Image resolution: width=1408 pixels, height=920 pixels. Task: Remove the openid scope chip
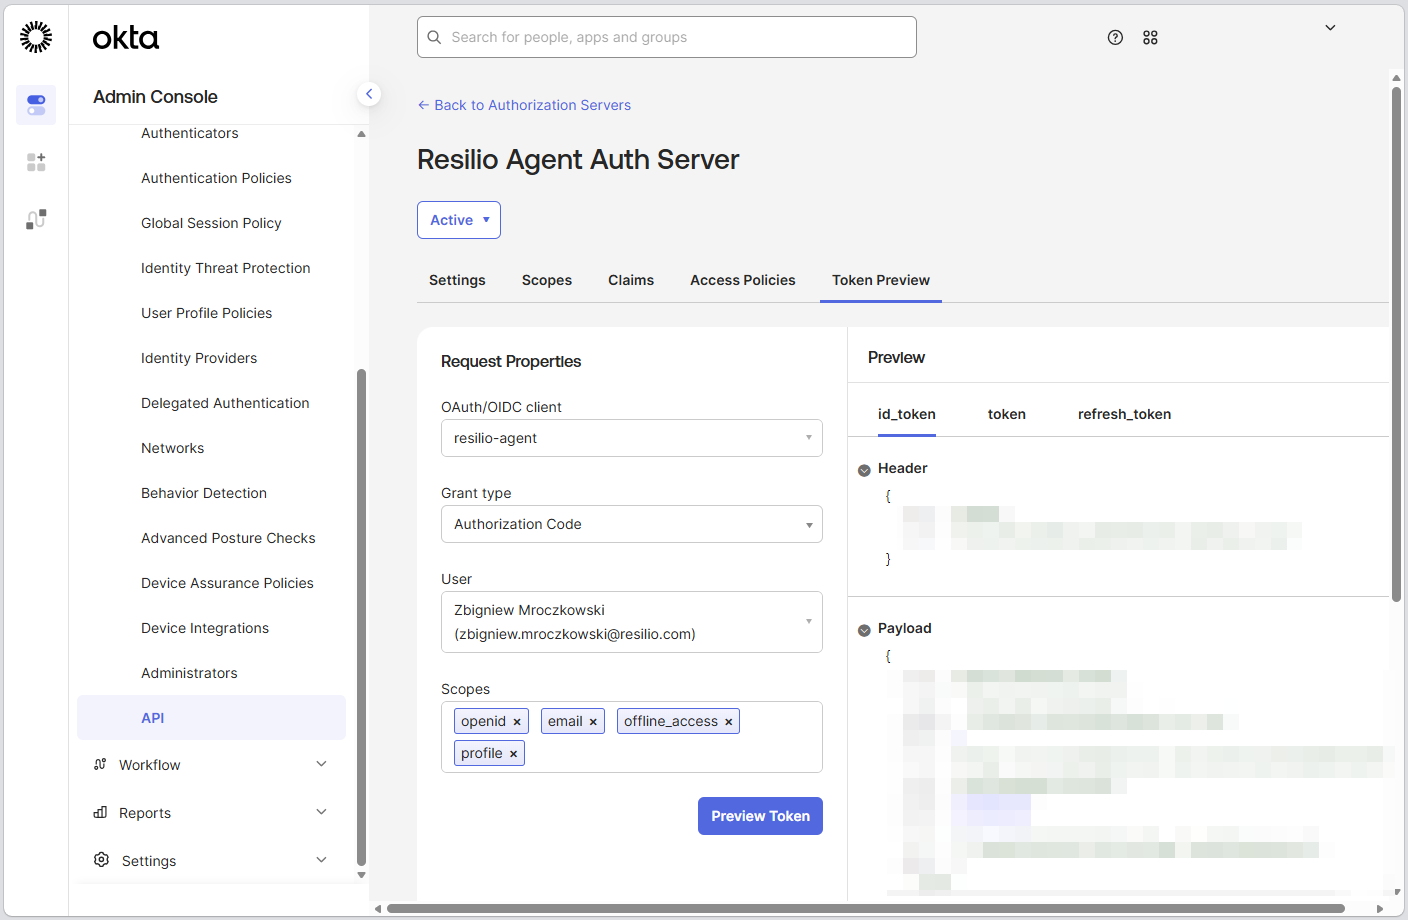click(x=517, y=722)
